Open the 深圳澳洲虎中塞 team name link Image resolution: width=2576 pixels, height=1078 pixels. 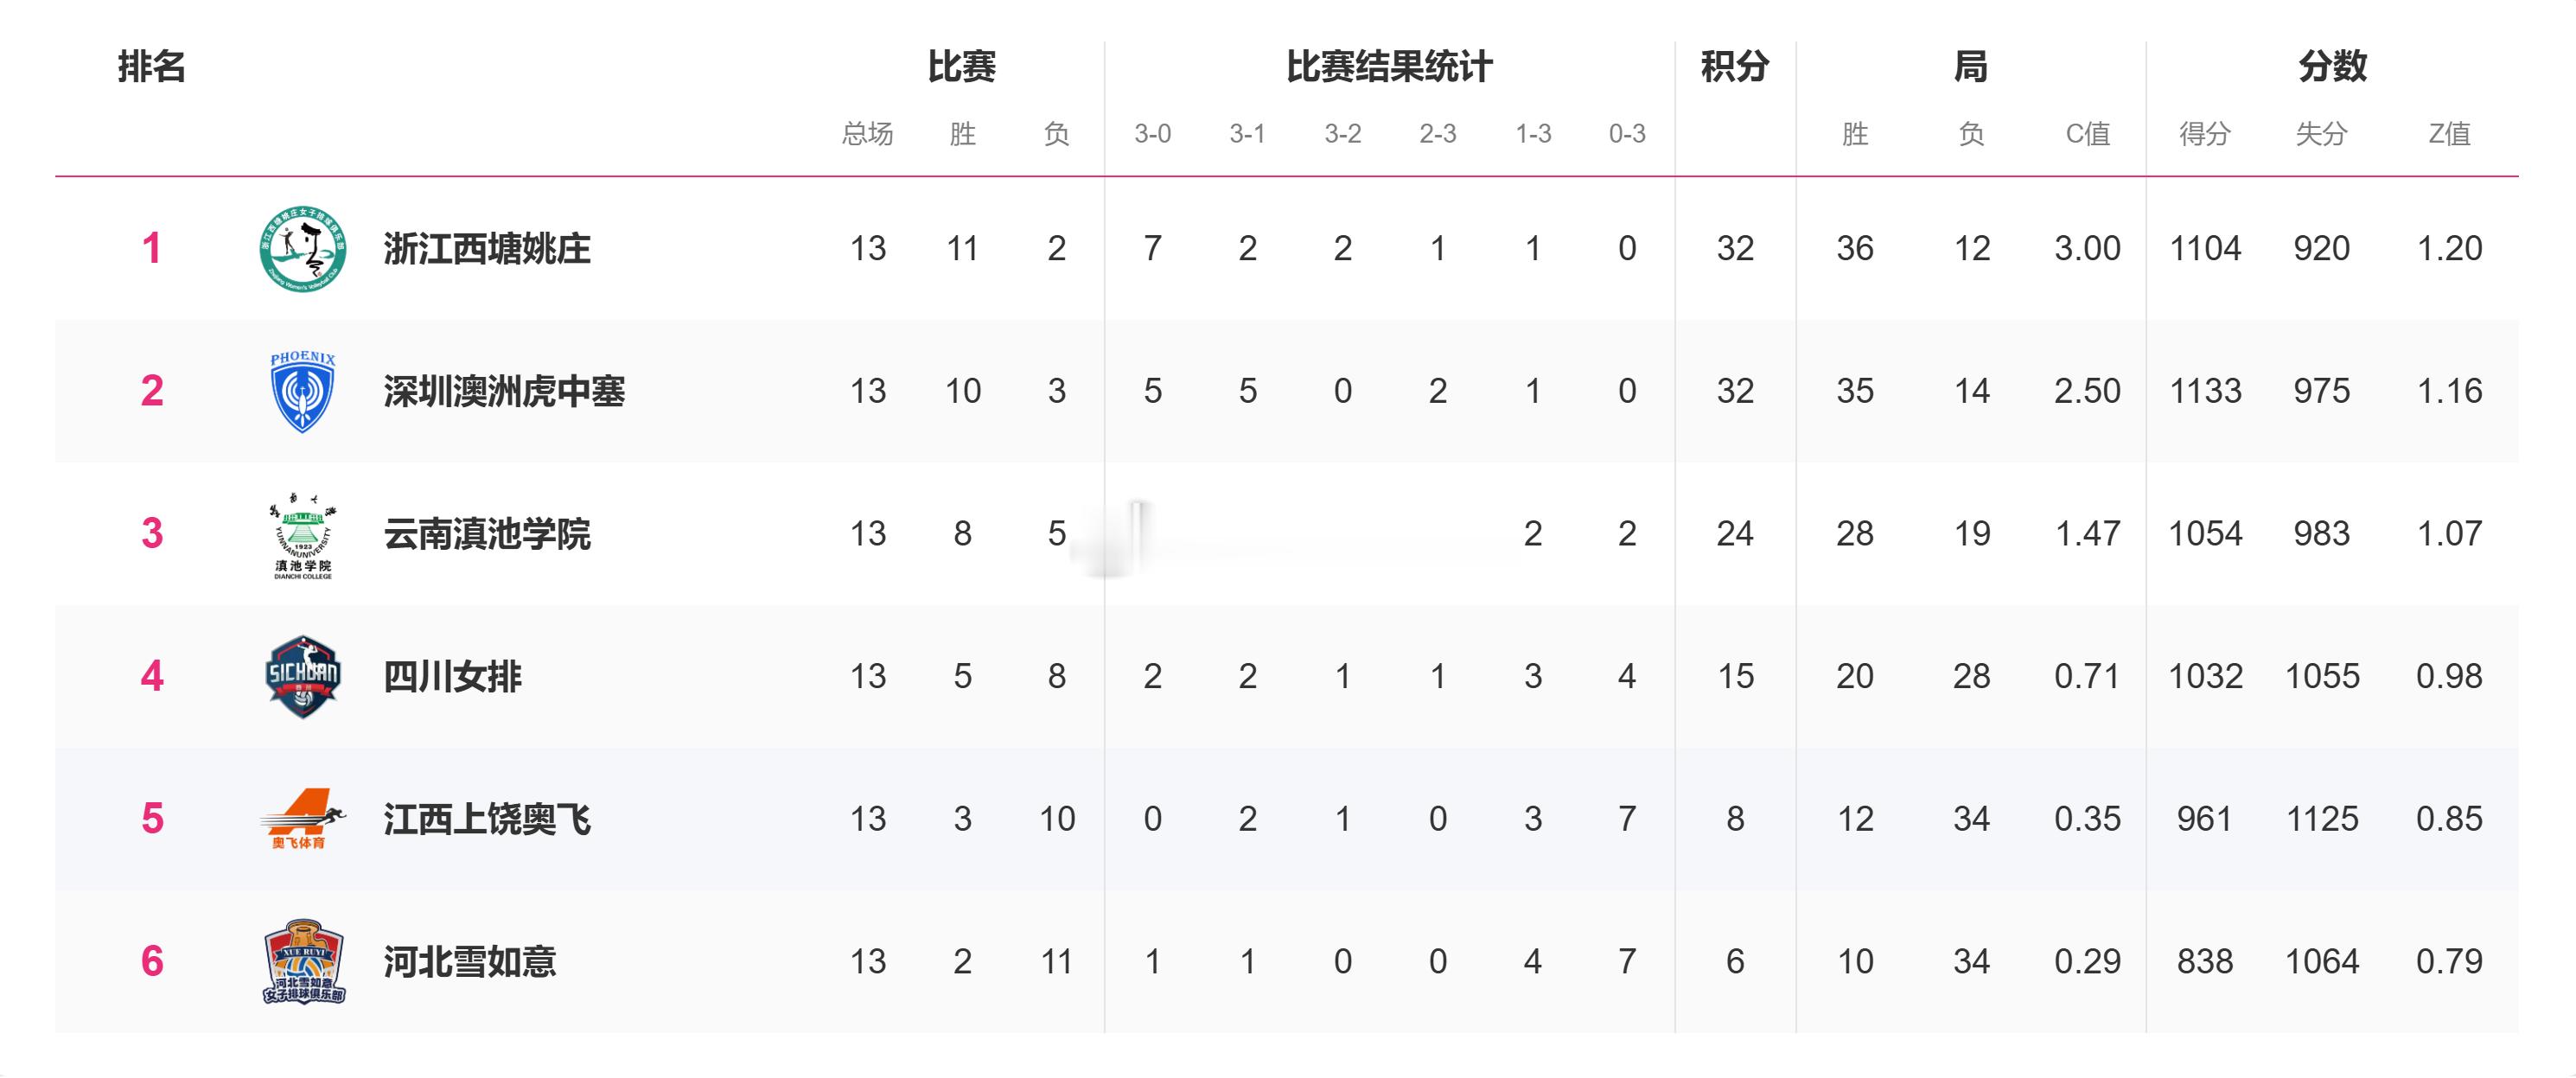coord(504,391)
